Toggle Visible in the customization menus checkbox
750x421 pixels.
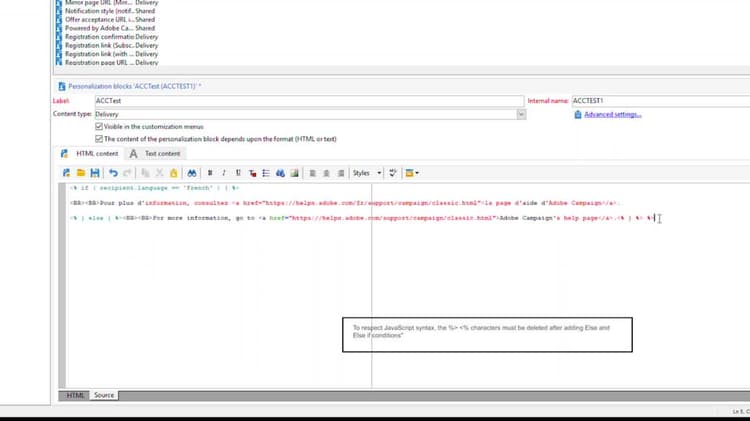tap(99, 127)
